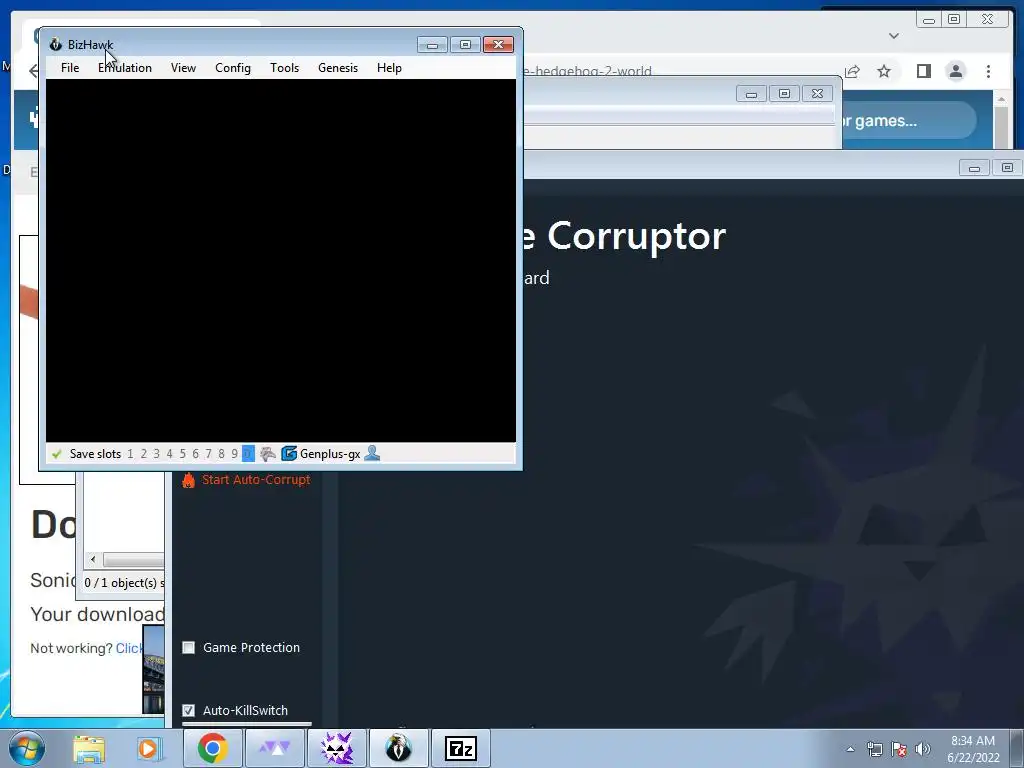Click the page thumbnail image near the download text
The width and height of the screenshot is (1024, 768).
(153, 669)
